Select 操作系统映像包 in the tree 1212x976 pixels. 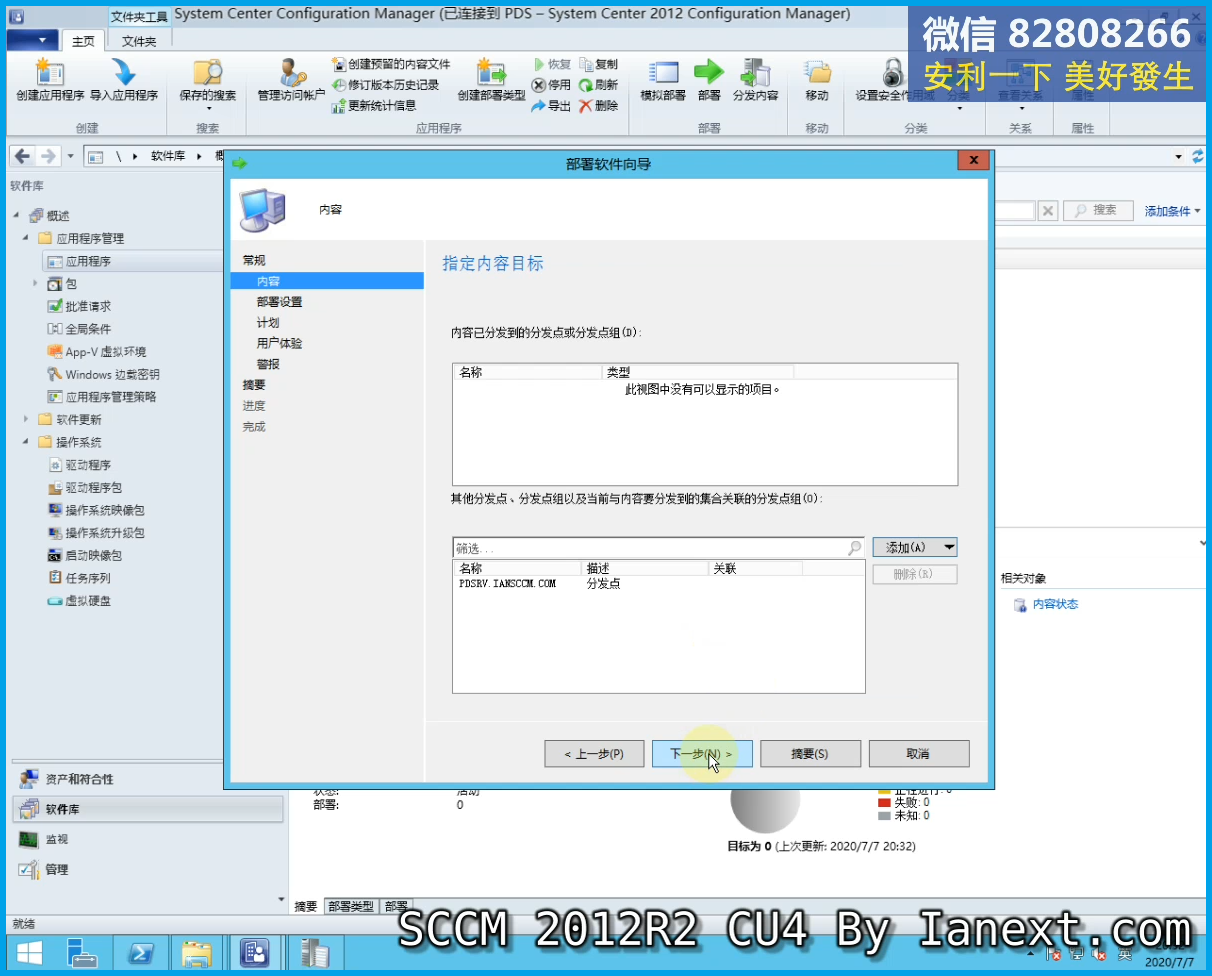click(x=105, y=510)
